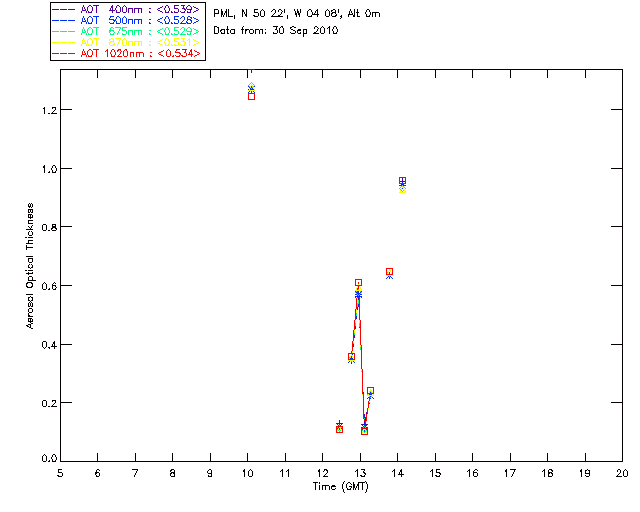Click the red square marker near 0.36 AOT

pos(351,356)
